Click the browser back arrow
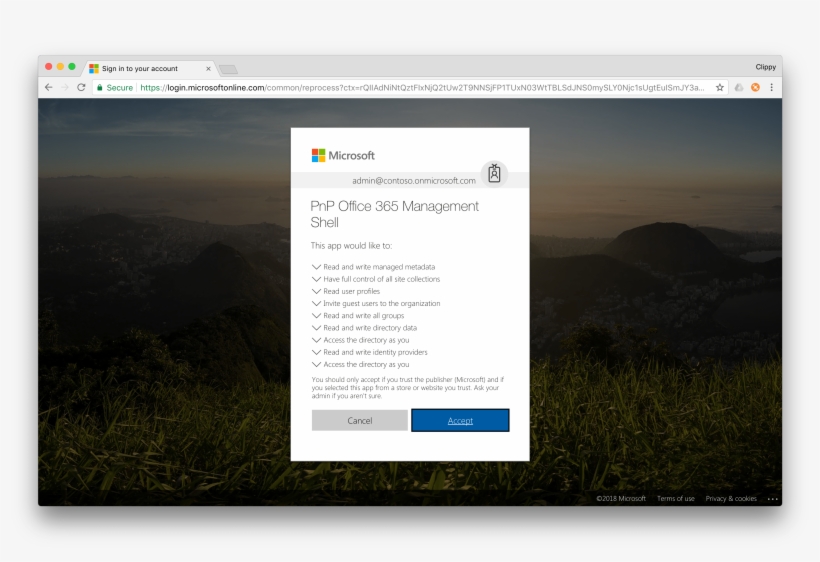Screen dimensions: 820x562 (x=49, y=87)
